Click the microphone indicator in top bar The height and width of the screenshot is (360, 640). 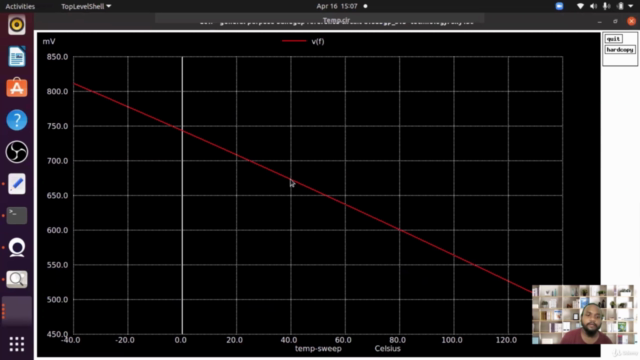[607, 6]
